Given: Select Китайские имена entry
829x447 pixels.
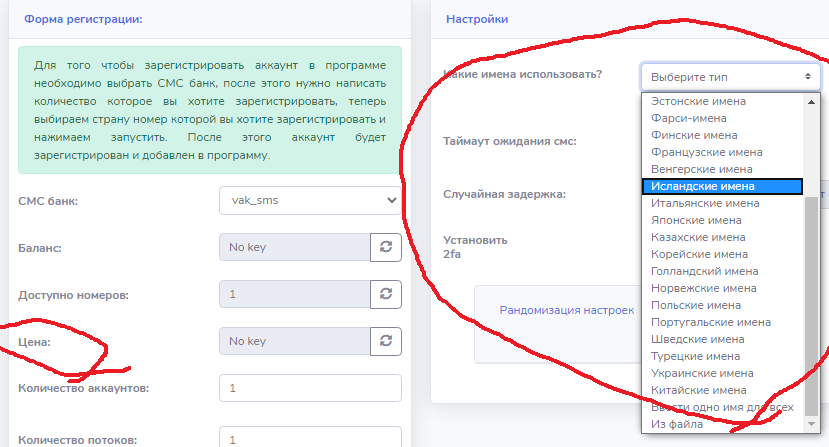Looking at the screenshot, I should (722, 390).
